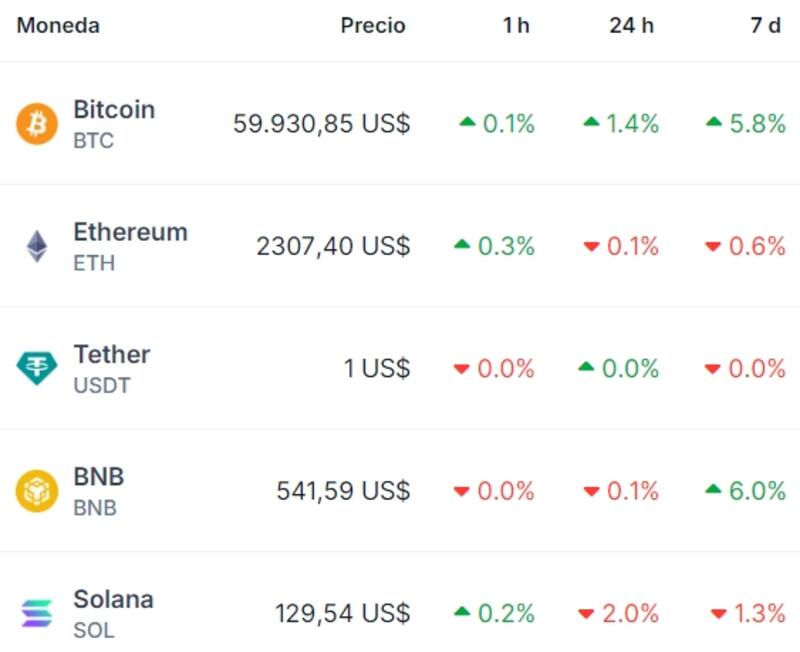Select the 24h column header
Viewport: 800px width, 652px height.
pyautogui.click(x=630, y=26)
